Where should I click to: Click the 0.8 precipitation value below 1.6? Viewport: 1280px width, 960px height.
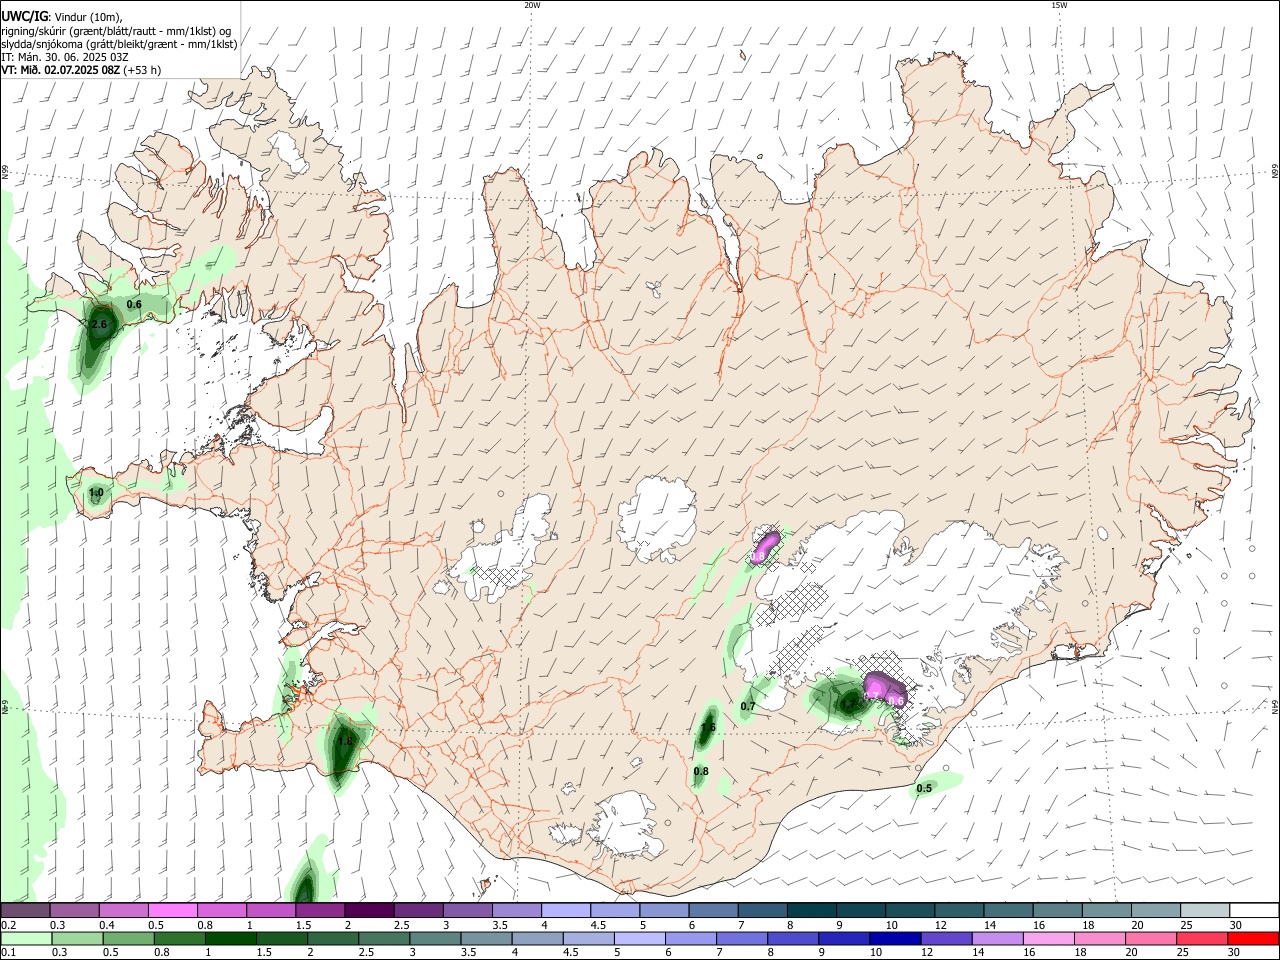click(x=701, y=771)
